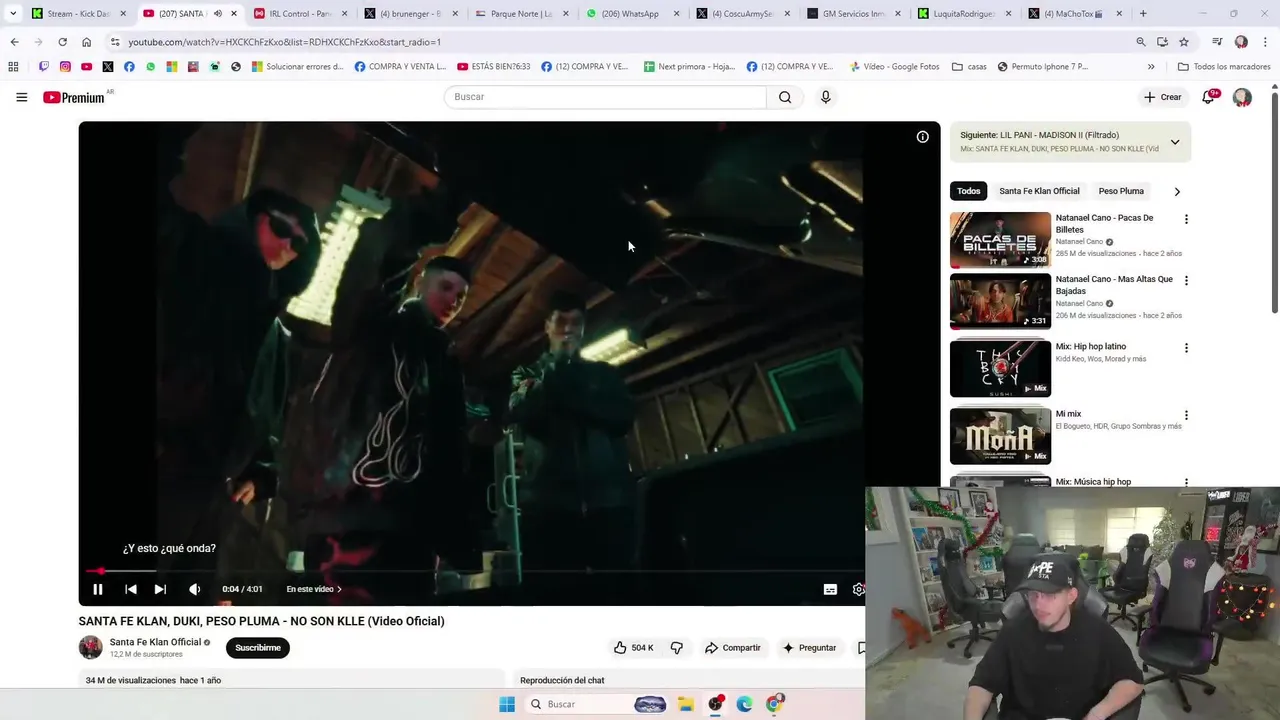This screenshot has height=720, width=1280.
Task: Open Todos los marcadores folder
Action: click(x=1224, y=67)
